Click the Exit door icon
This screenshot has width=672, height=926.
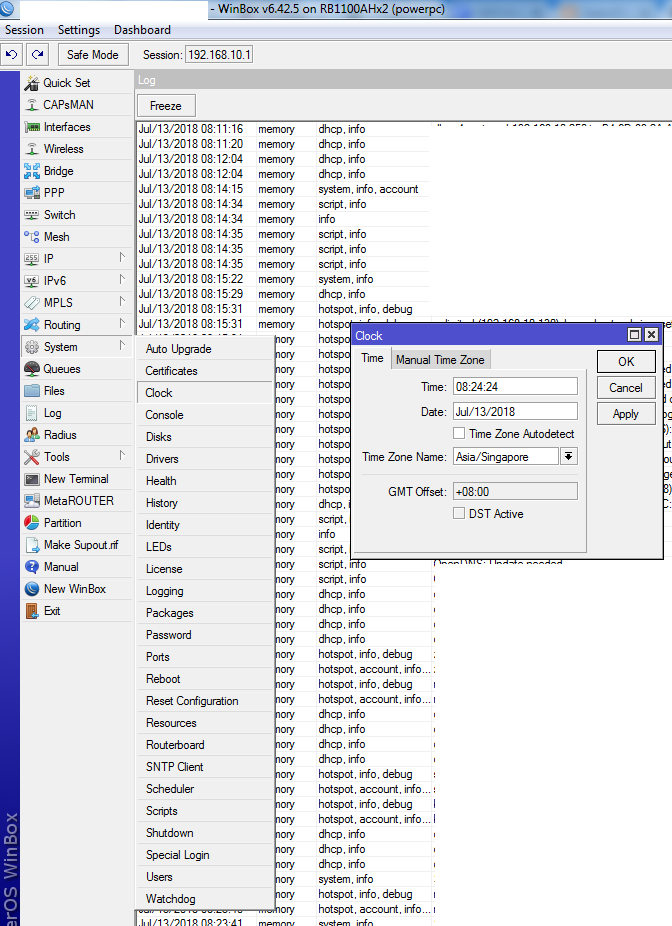pyautogui.click(x=31, y=611)
